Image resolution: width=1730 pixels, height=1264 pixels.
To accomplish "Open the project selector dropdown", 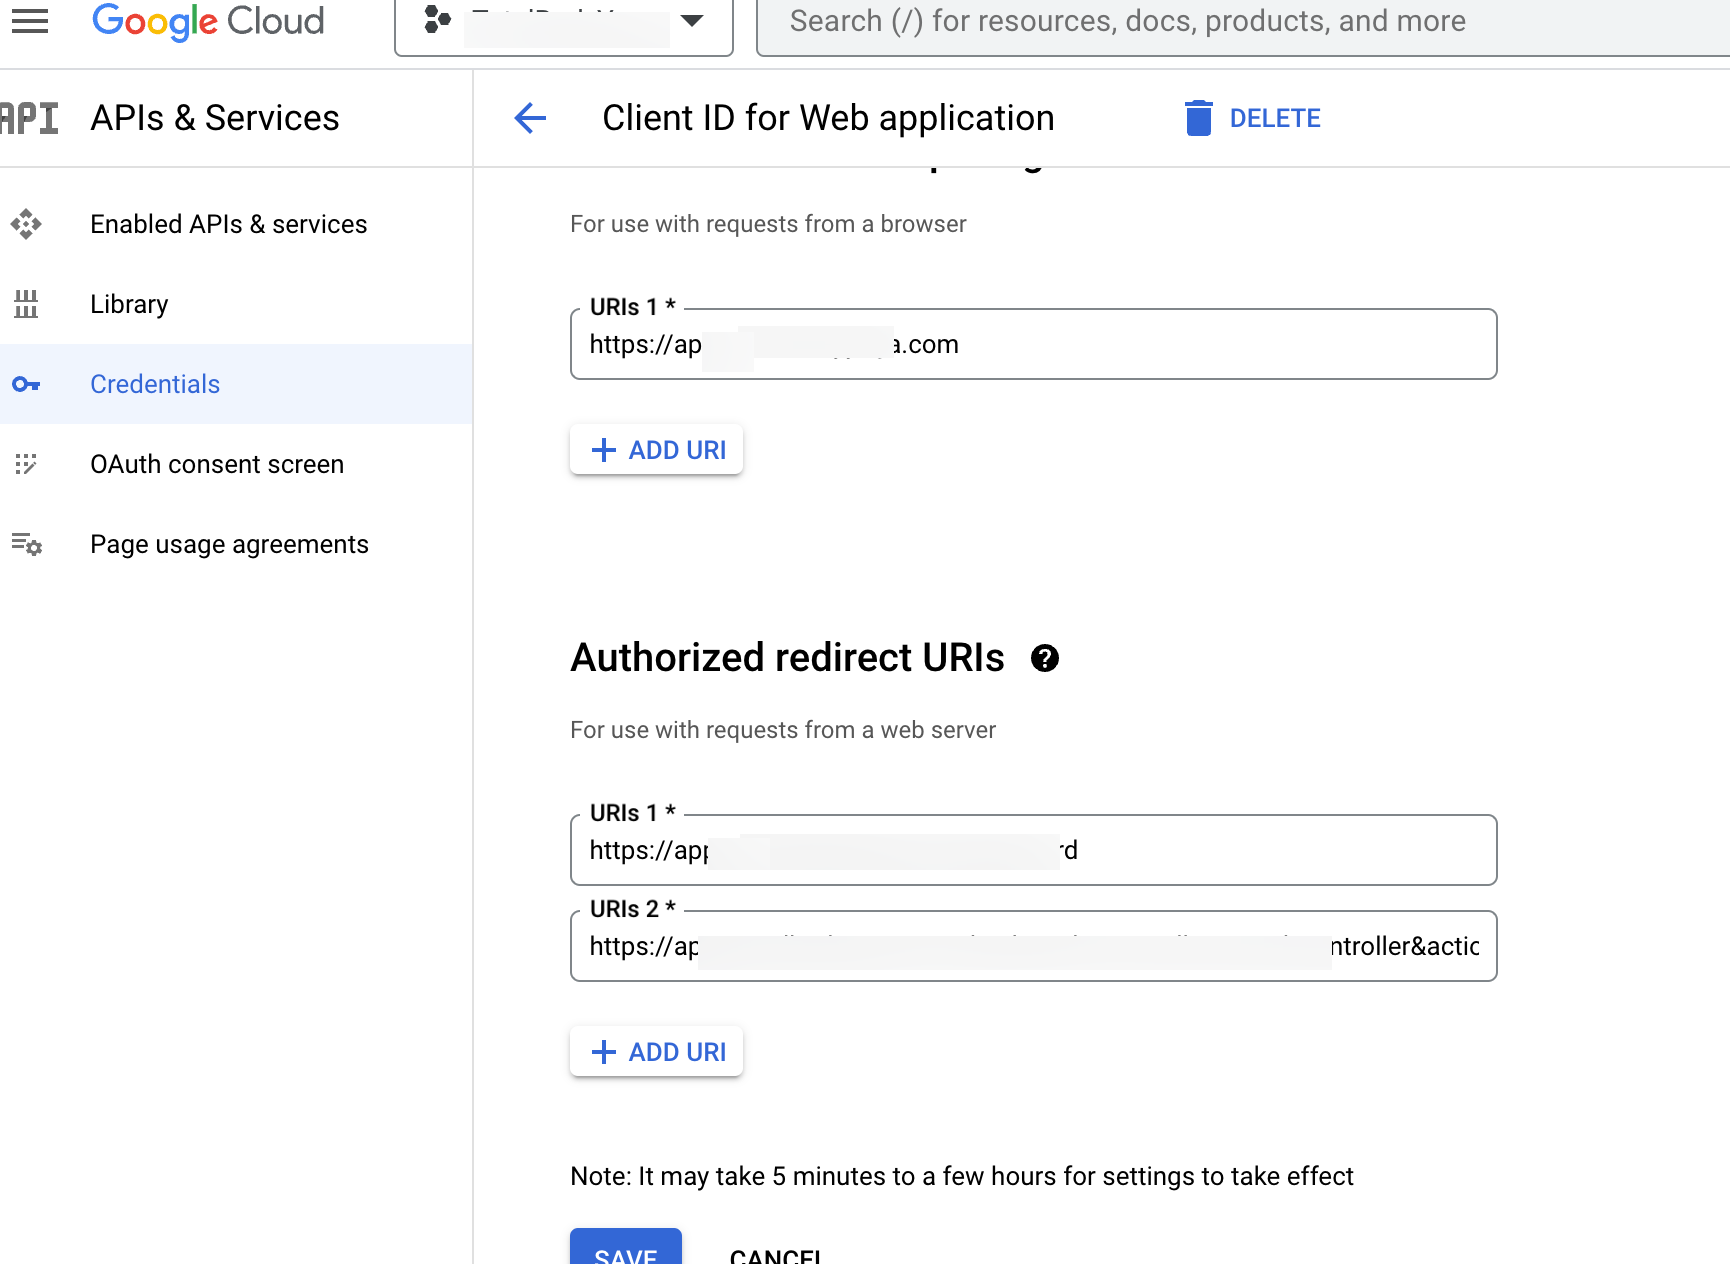I will click(x=564, y=22).
